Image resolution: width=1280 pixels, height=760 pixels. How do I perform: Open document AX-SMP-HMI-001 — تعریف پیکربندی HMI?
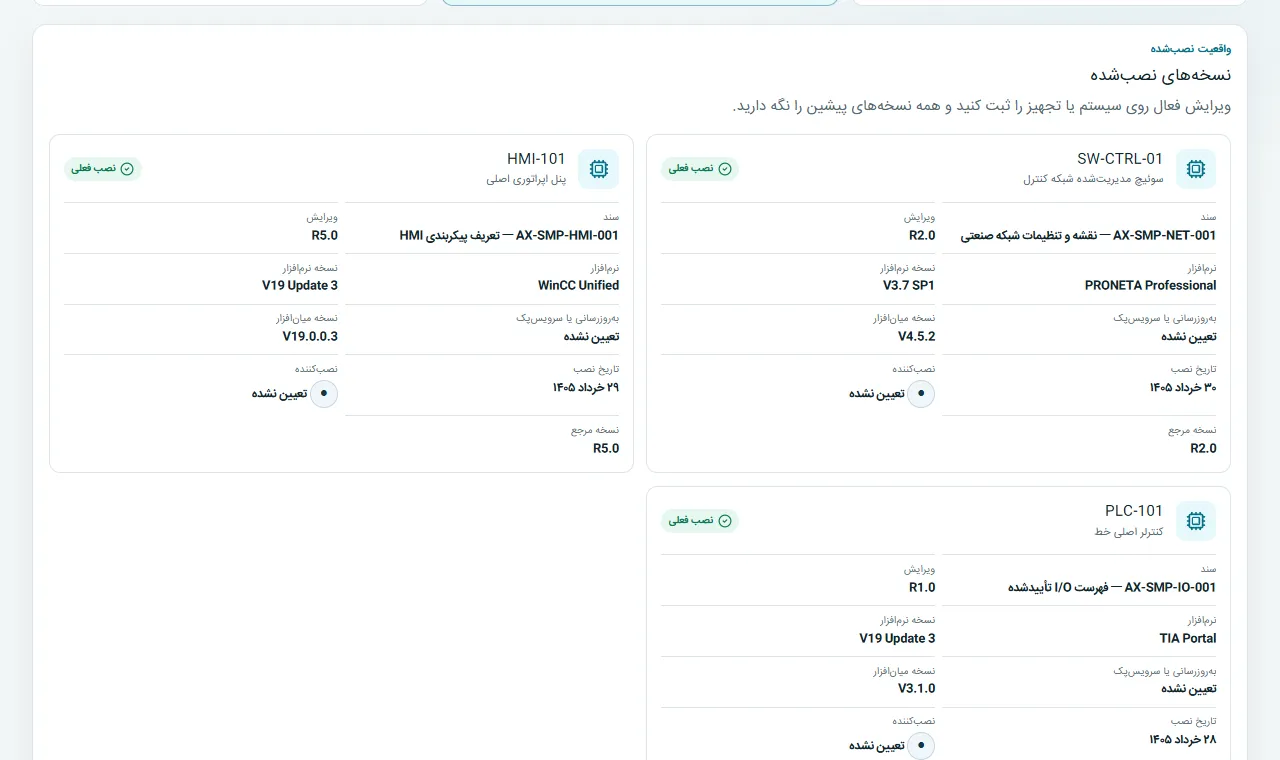coord(509,236)
